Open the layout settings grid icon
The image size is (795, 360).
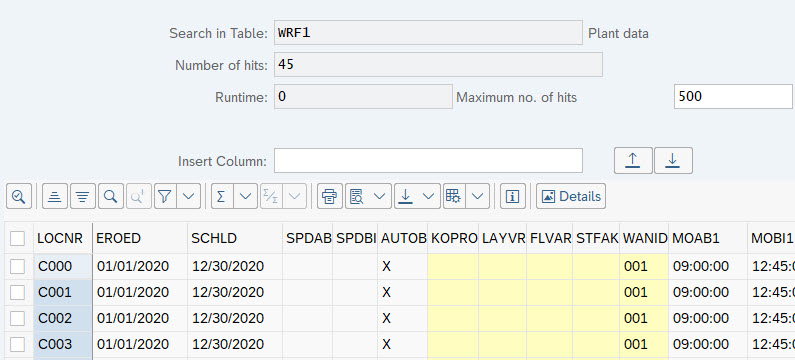[x=454, y=196]
